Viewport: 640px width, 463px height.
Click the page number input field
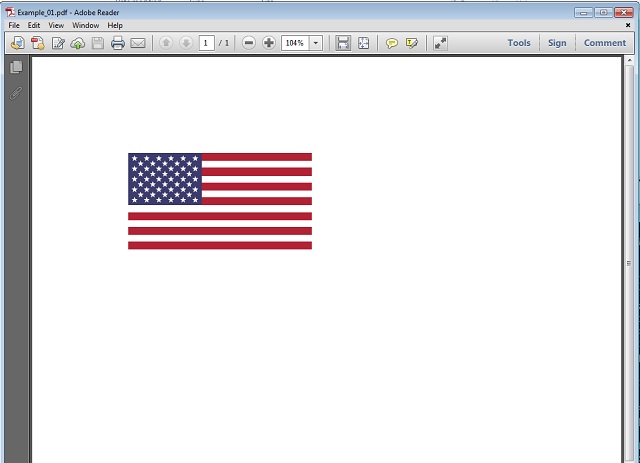207,43
